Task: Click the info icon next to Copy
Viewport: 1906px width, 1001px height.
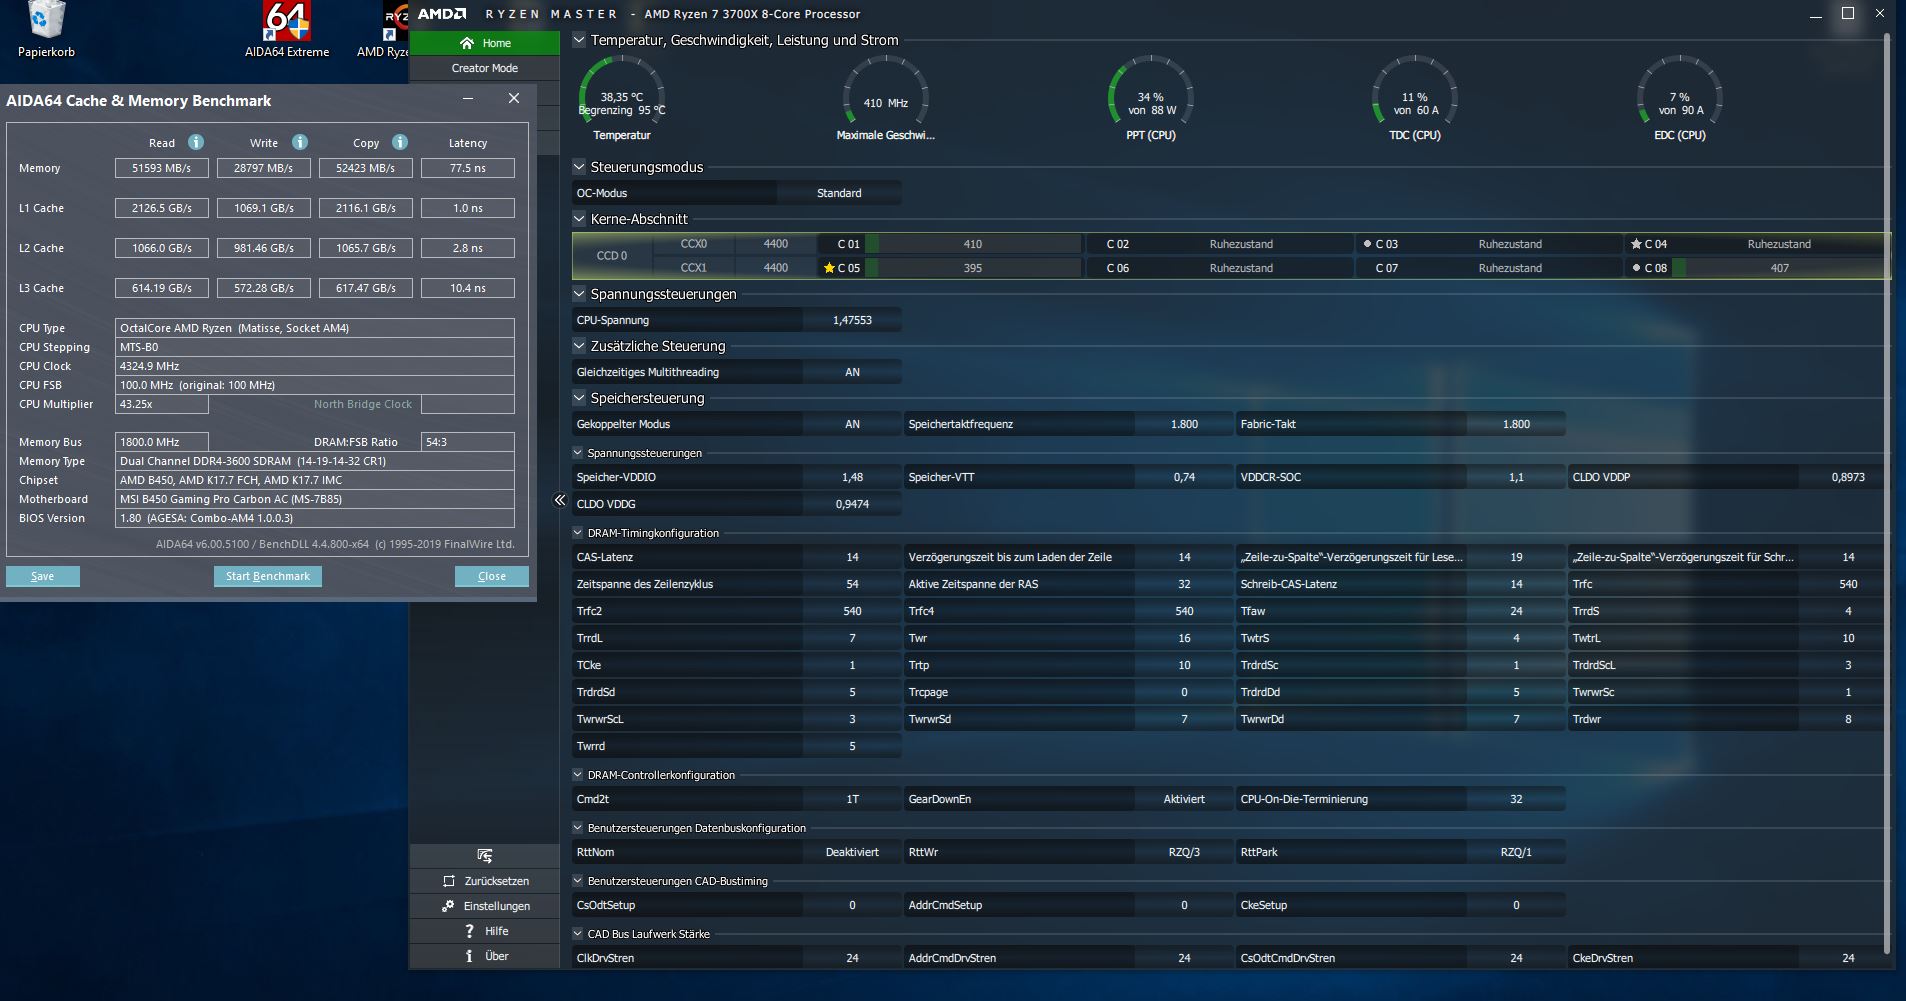Action: coord(400,142)
